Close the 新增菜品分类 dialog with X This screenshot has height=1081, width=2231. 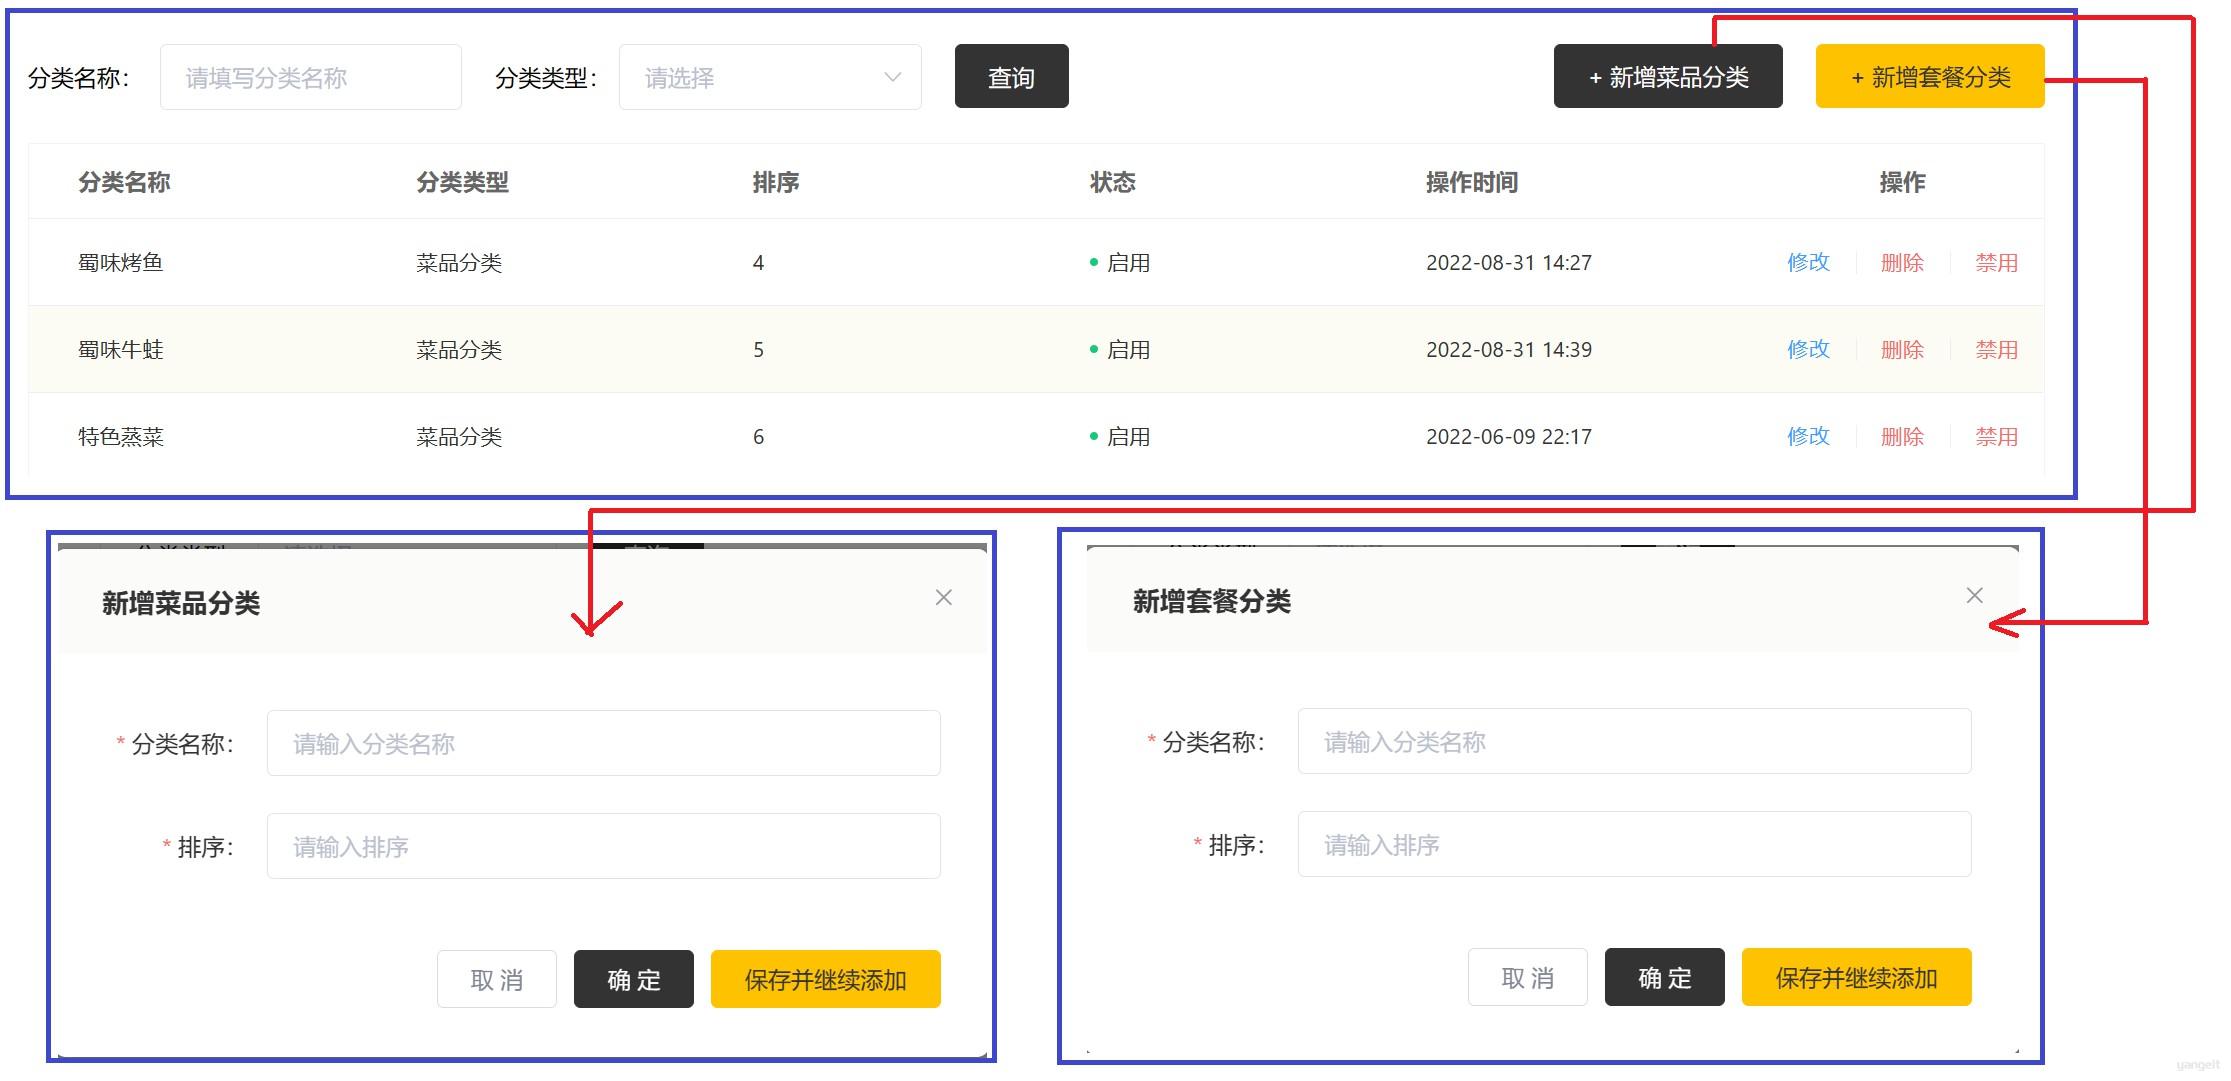tap(943, 597)
